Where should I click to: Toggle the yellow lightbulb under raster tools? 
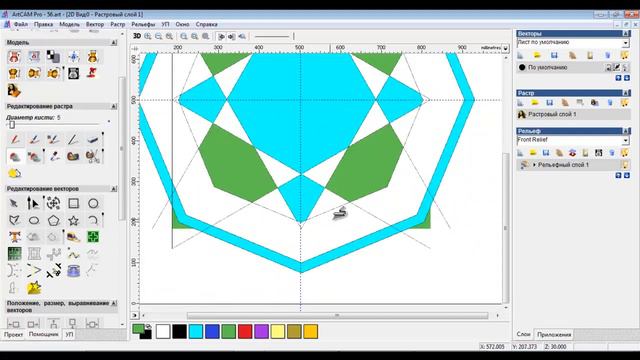(14, 173)
